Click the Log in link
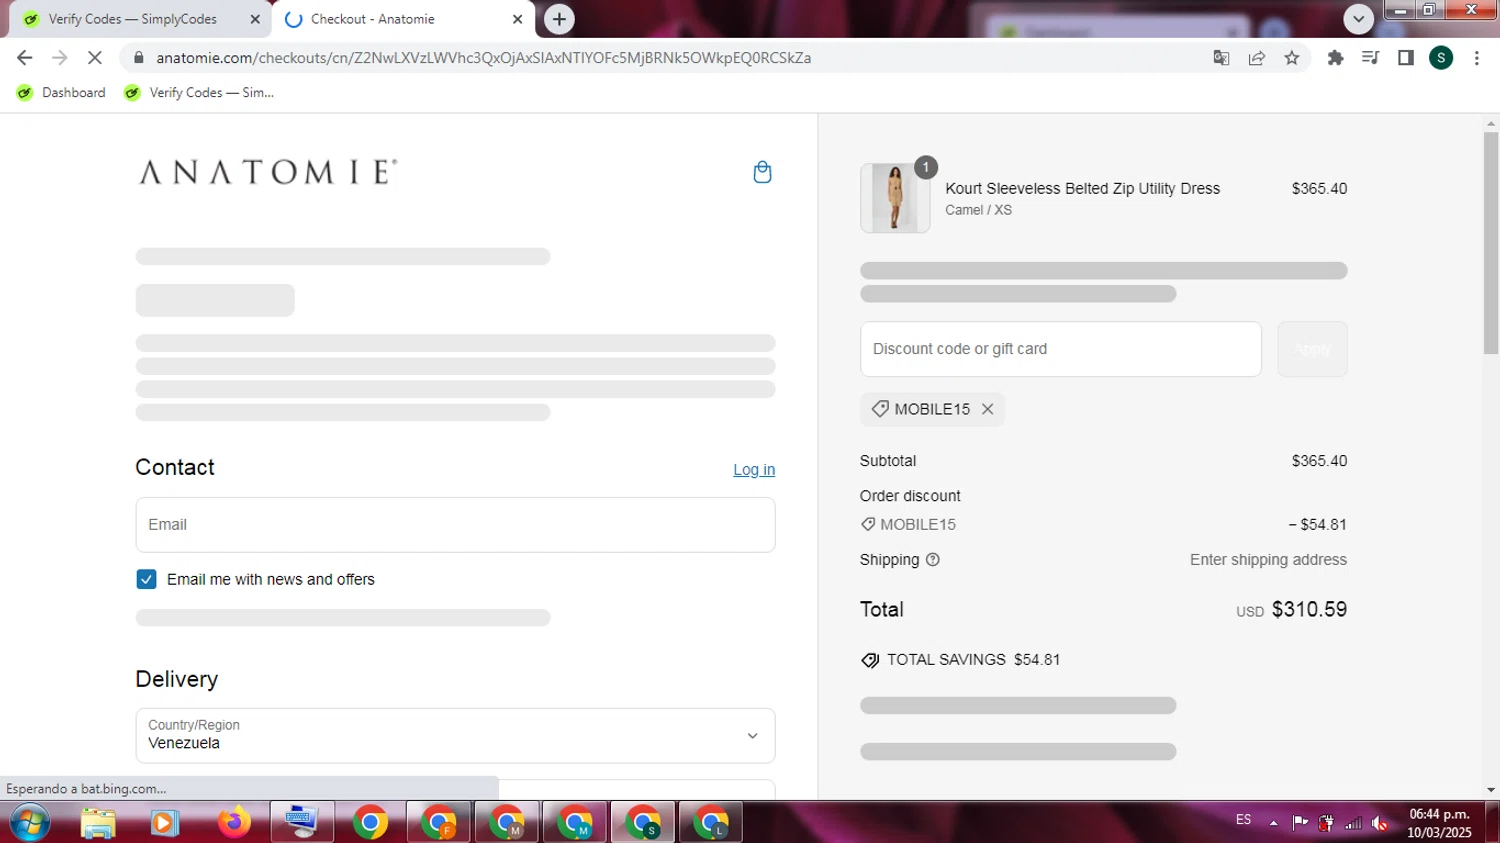This screenshot has width=1500, height=843. coord(754,470)
